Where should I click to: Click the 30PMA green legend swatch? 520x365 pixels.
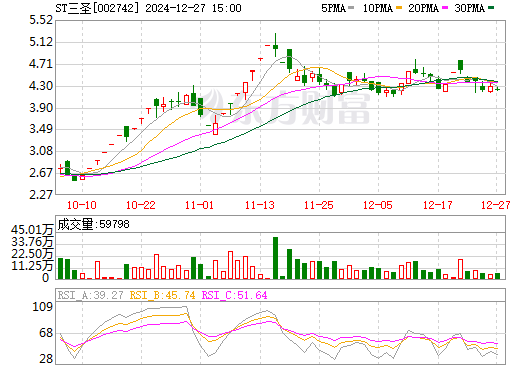491,7
